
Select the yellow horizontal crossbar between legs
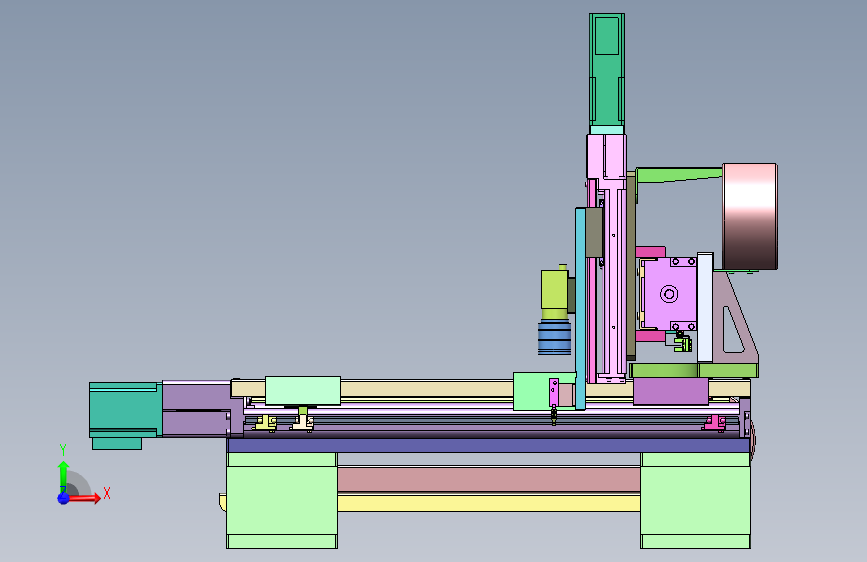(489, 503)
